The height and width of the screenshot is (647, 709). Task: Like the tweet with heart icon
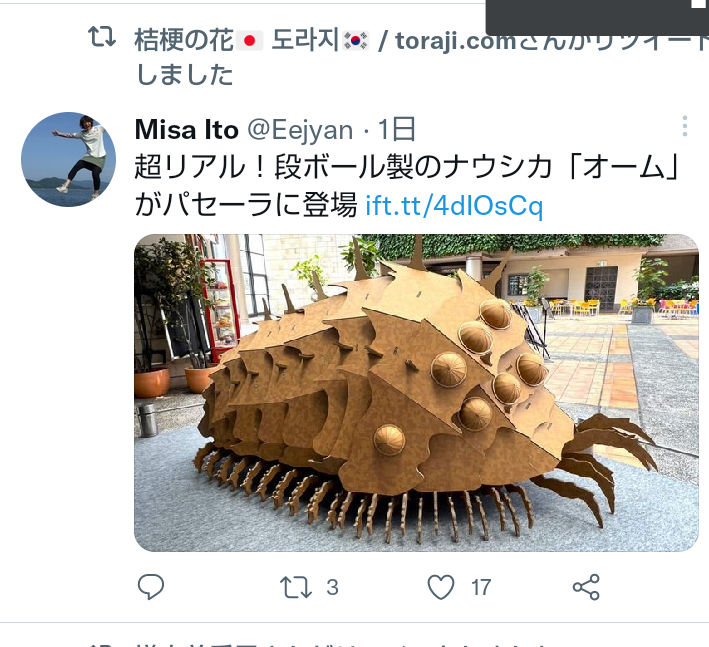[440, 587]
